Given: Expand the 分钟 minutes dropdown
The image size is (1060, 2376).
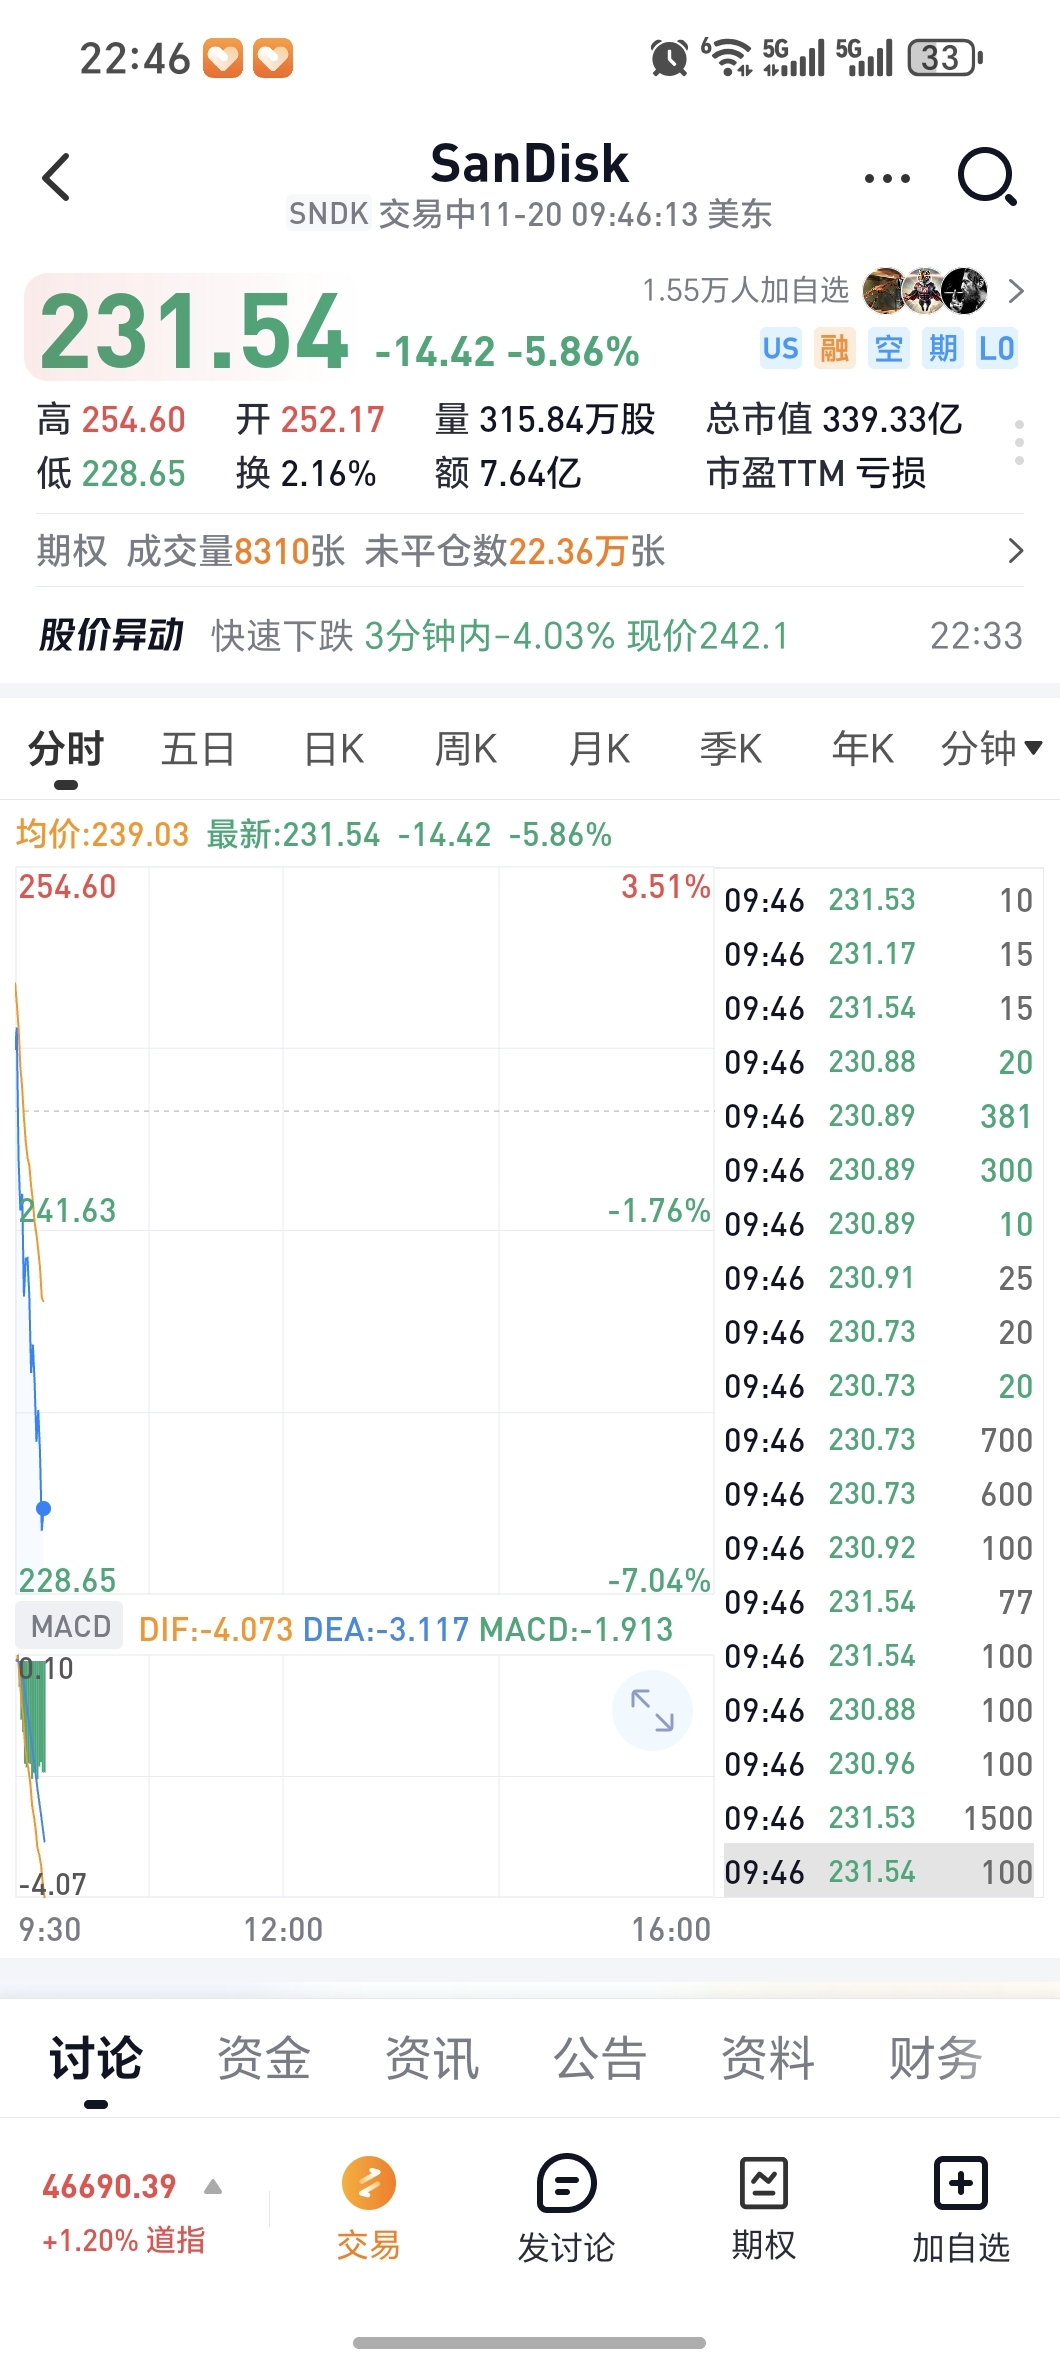Looking at the screenshot, I should pyautogui.click(x=991, y=748).
